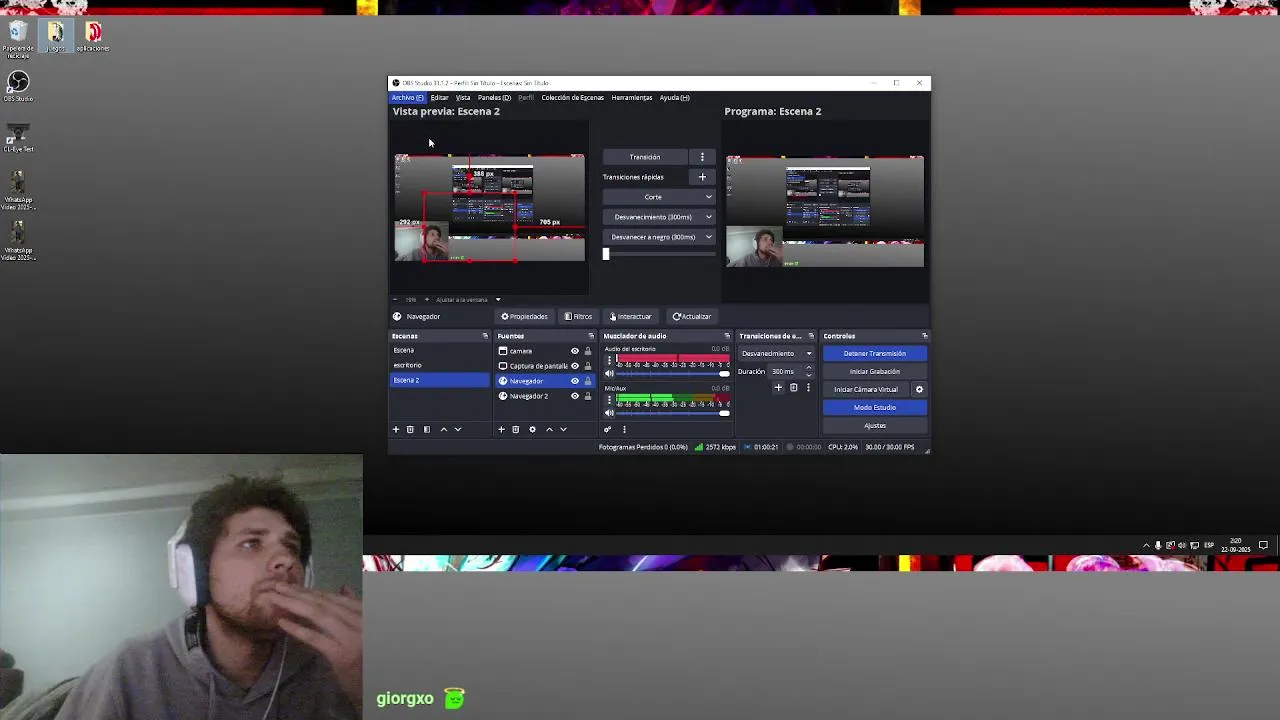The width and height of the screenshot is (1280, 720).
Task: Open Propiedades of selected source
Action: click(x=524, y=316)
